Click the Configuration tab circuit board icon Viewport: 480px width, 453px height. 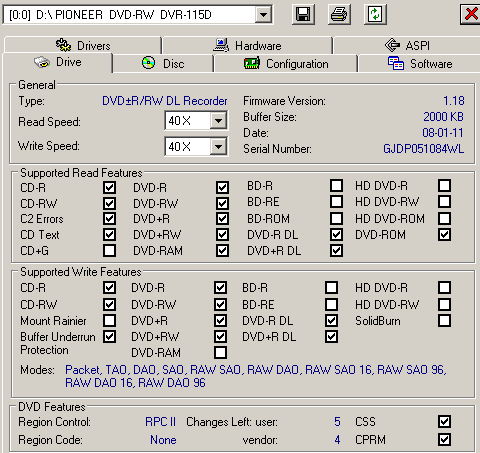point(252,63)
